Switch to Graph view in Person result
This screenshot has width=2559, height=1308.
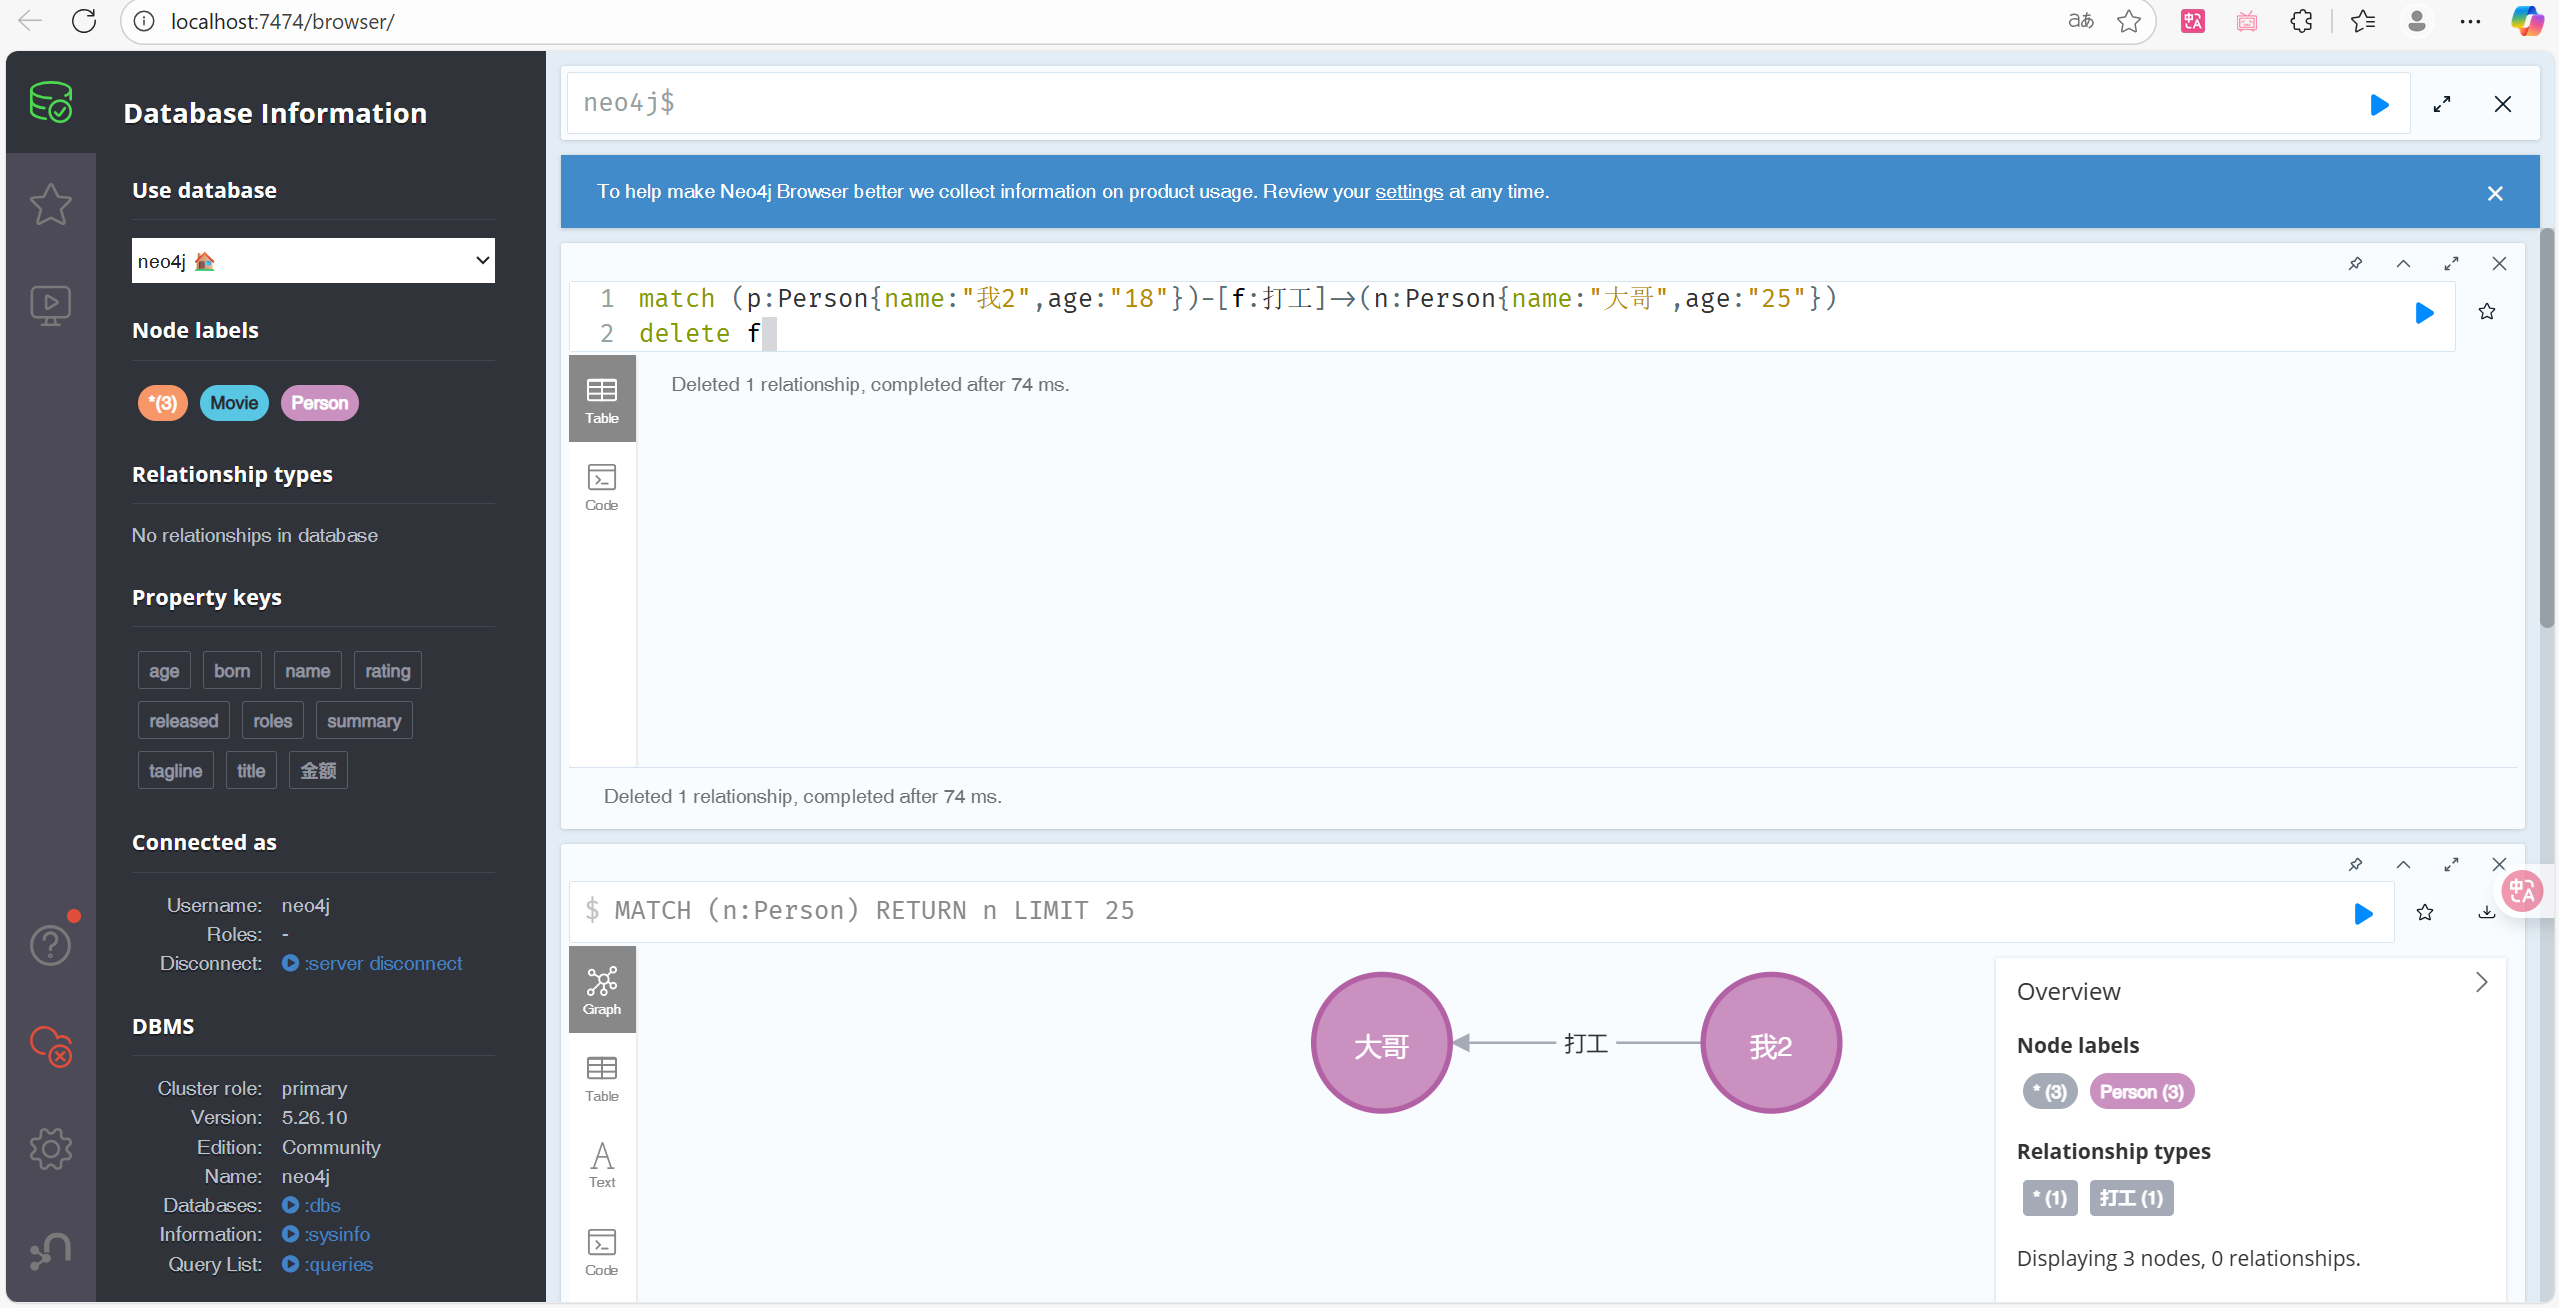tap(601, 990)
